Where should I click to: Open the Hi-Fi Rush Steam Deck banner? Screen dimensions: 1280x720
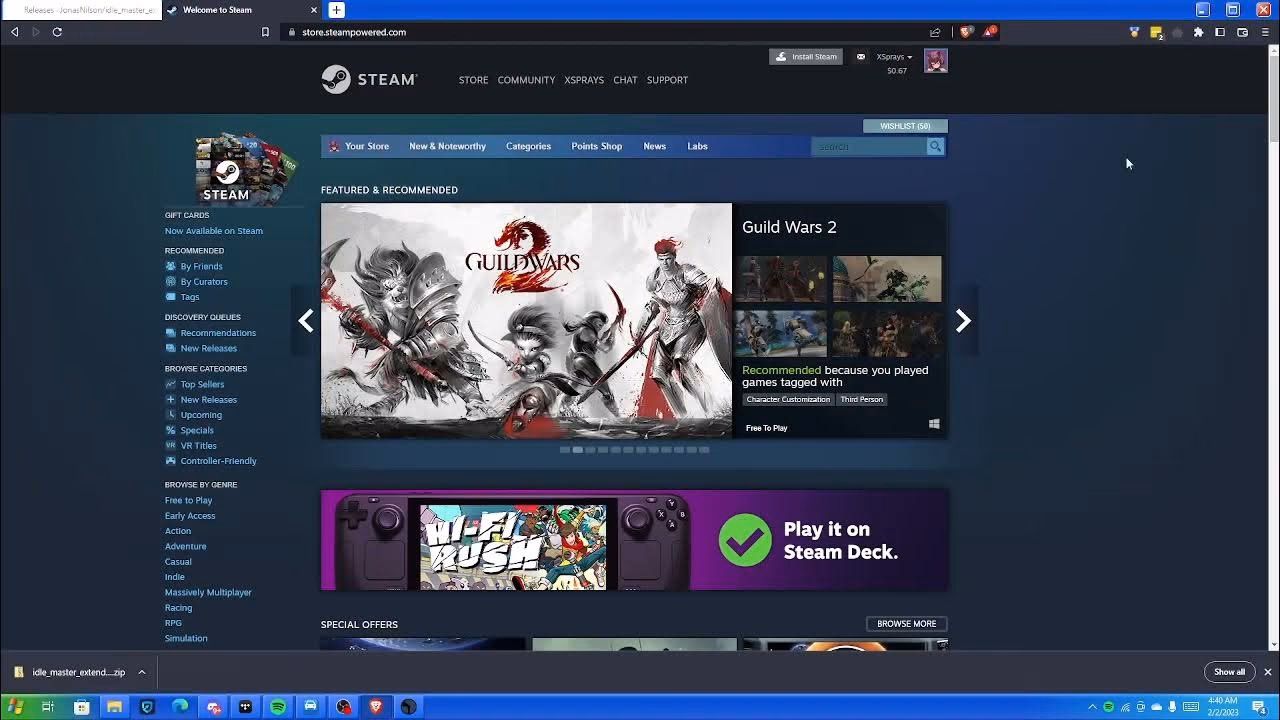tap(634, 540)
